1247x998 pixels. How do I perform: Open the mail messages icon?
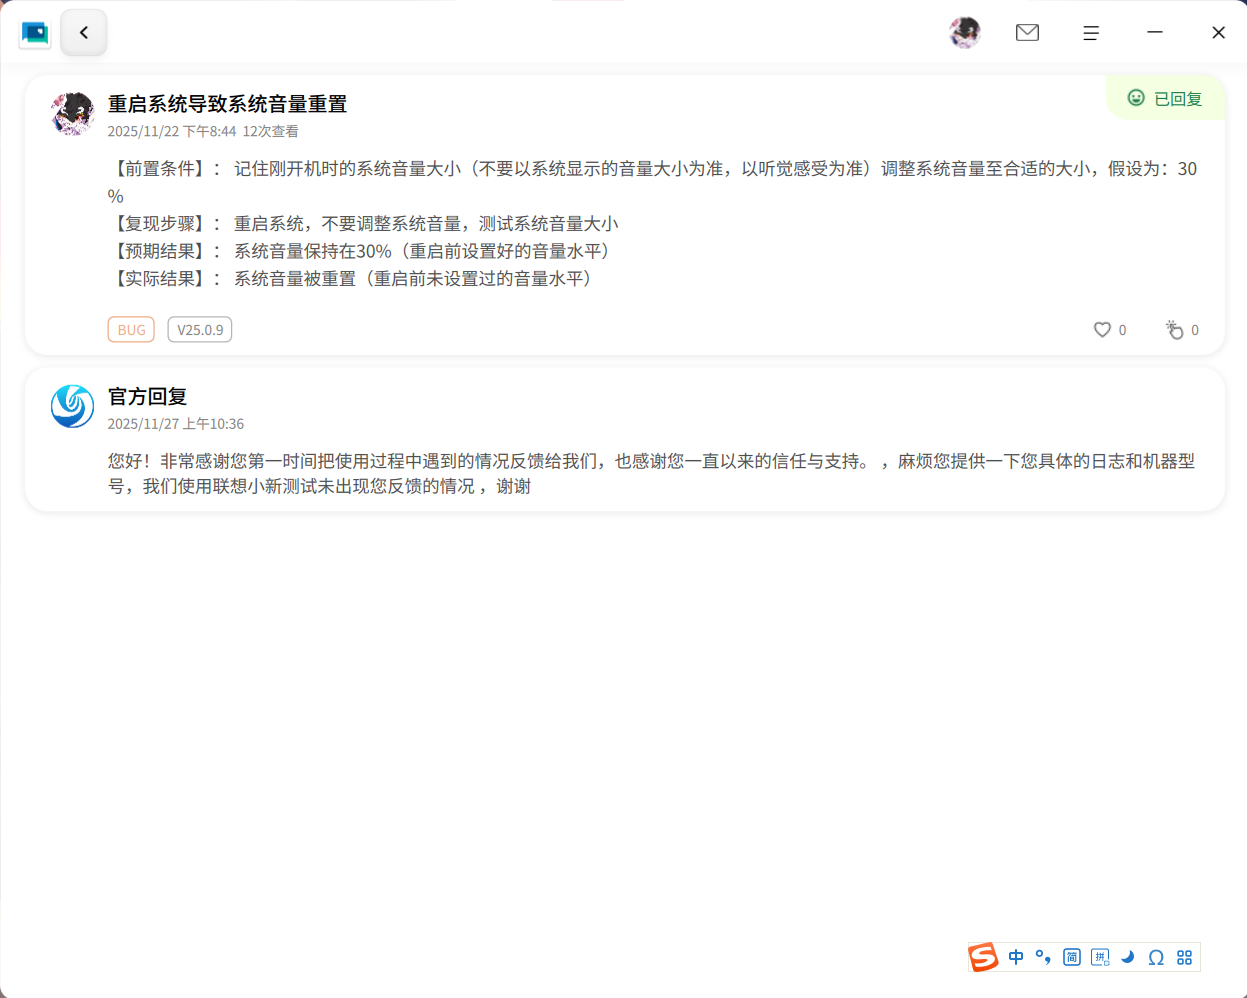click(x=1027, y=33)
